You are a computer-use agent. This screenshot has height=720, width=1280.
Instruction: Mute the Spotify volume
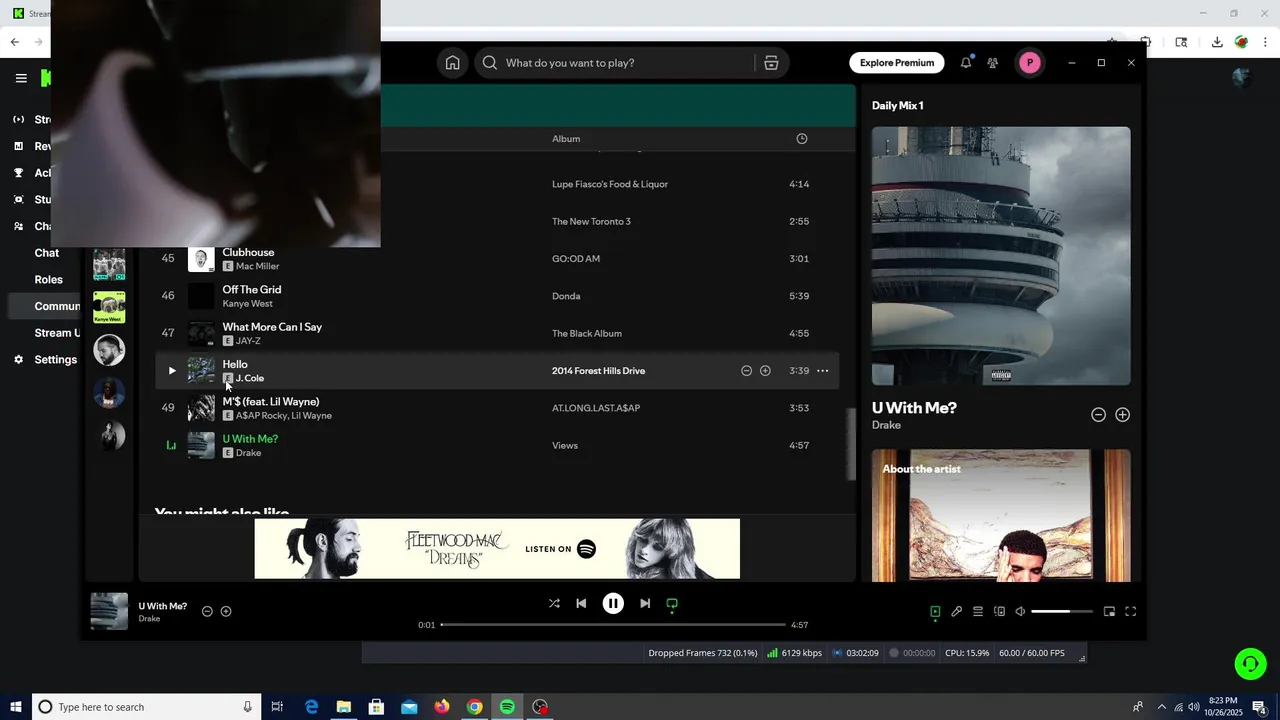[1020, 612]
